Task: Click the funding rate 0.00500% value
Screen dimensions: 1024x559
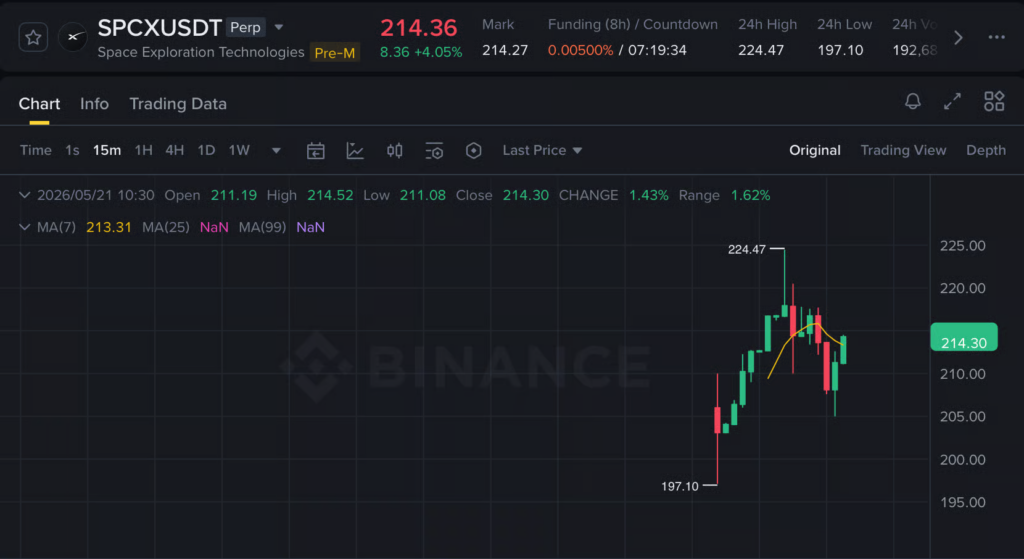Action: [580, 50]
